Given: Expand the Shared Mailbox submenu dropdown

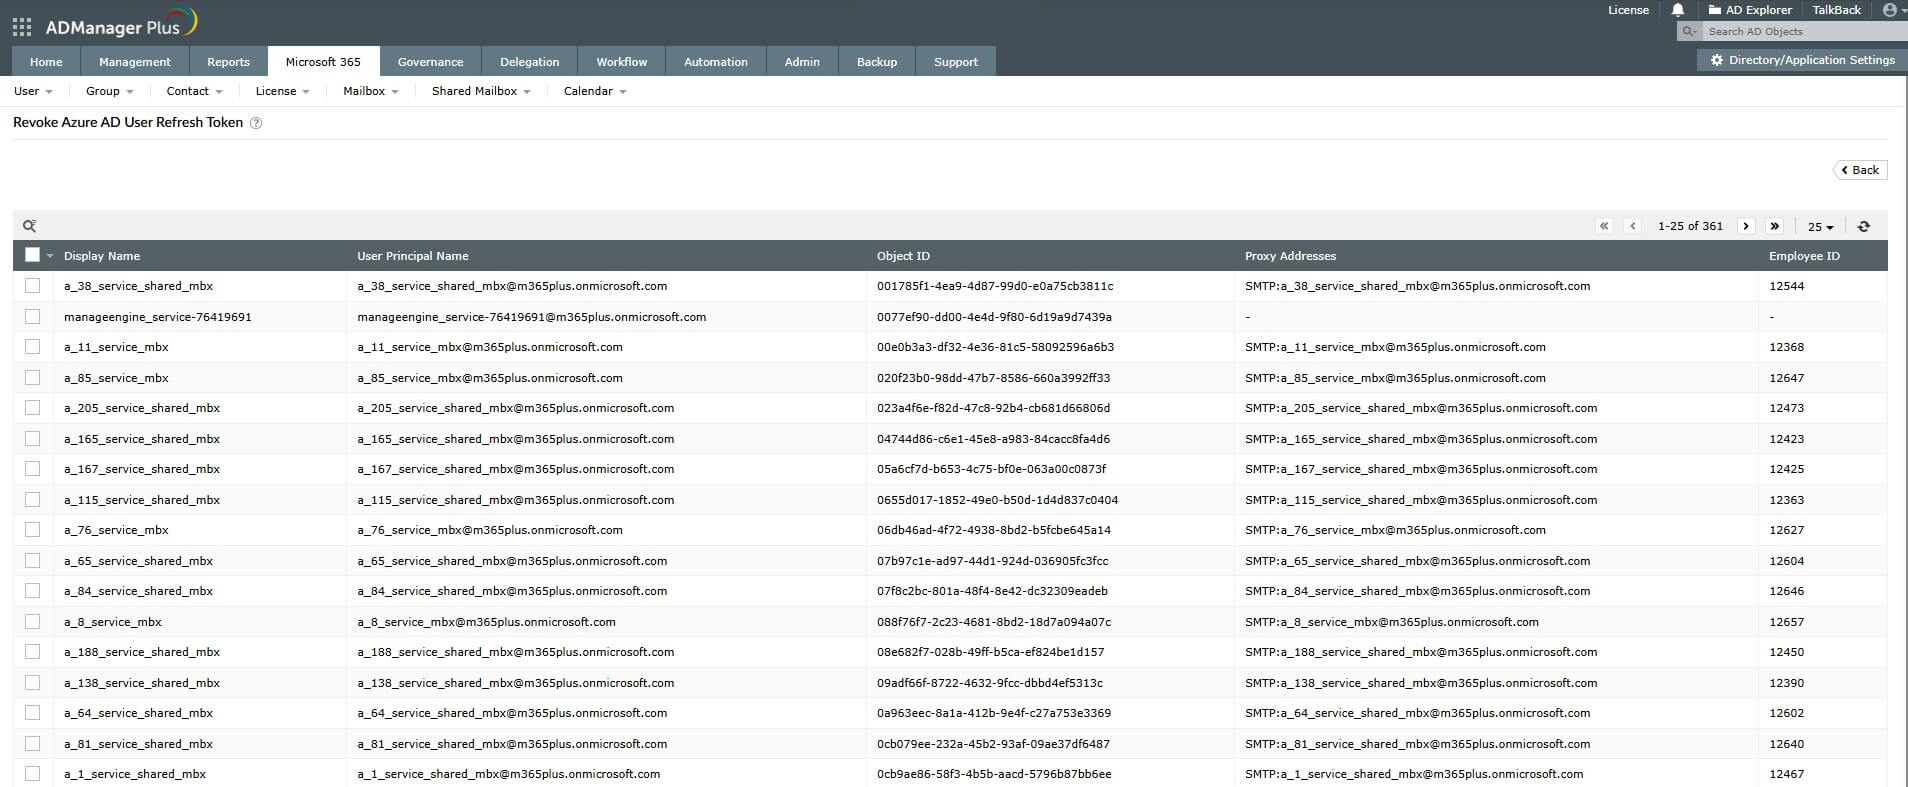Looking at the screenshot, I should pyautogui.click(x=482, y=91).
